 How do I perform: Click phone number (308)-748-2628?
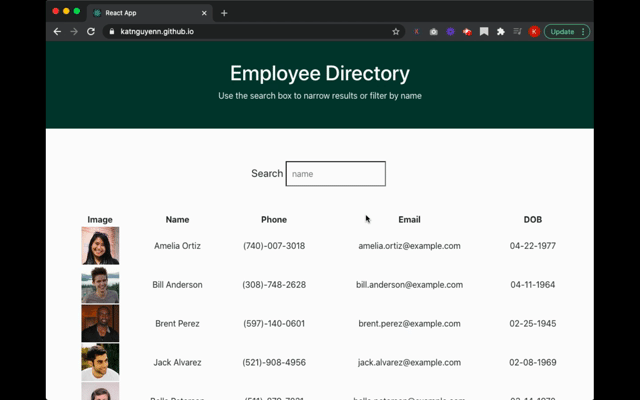click(274, 284)
